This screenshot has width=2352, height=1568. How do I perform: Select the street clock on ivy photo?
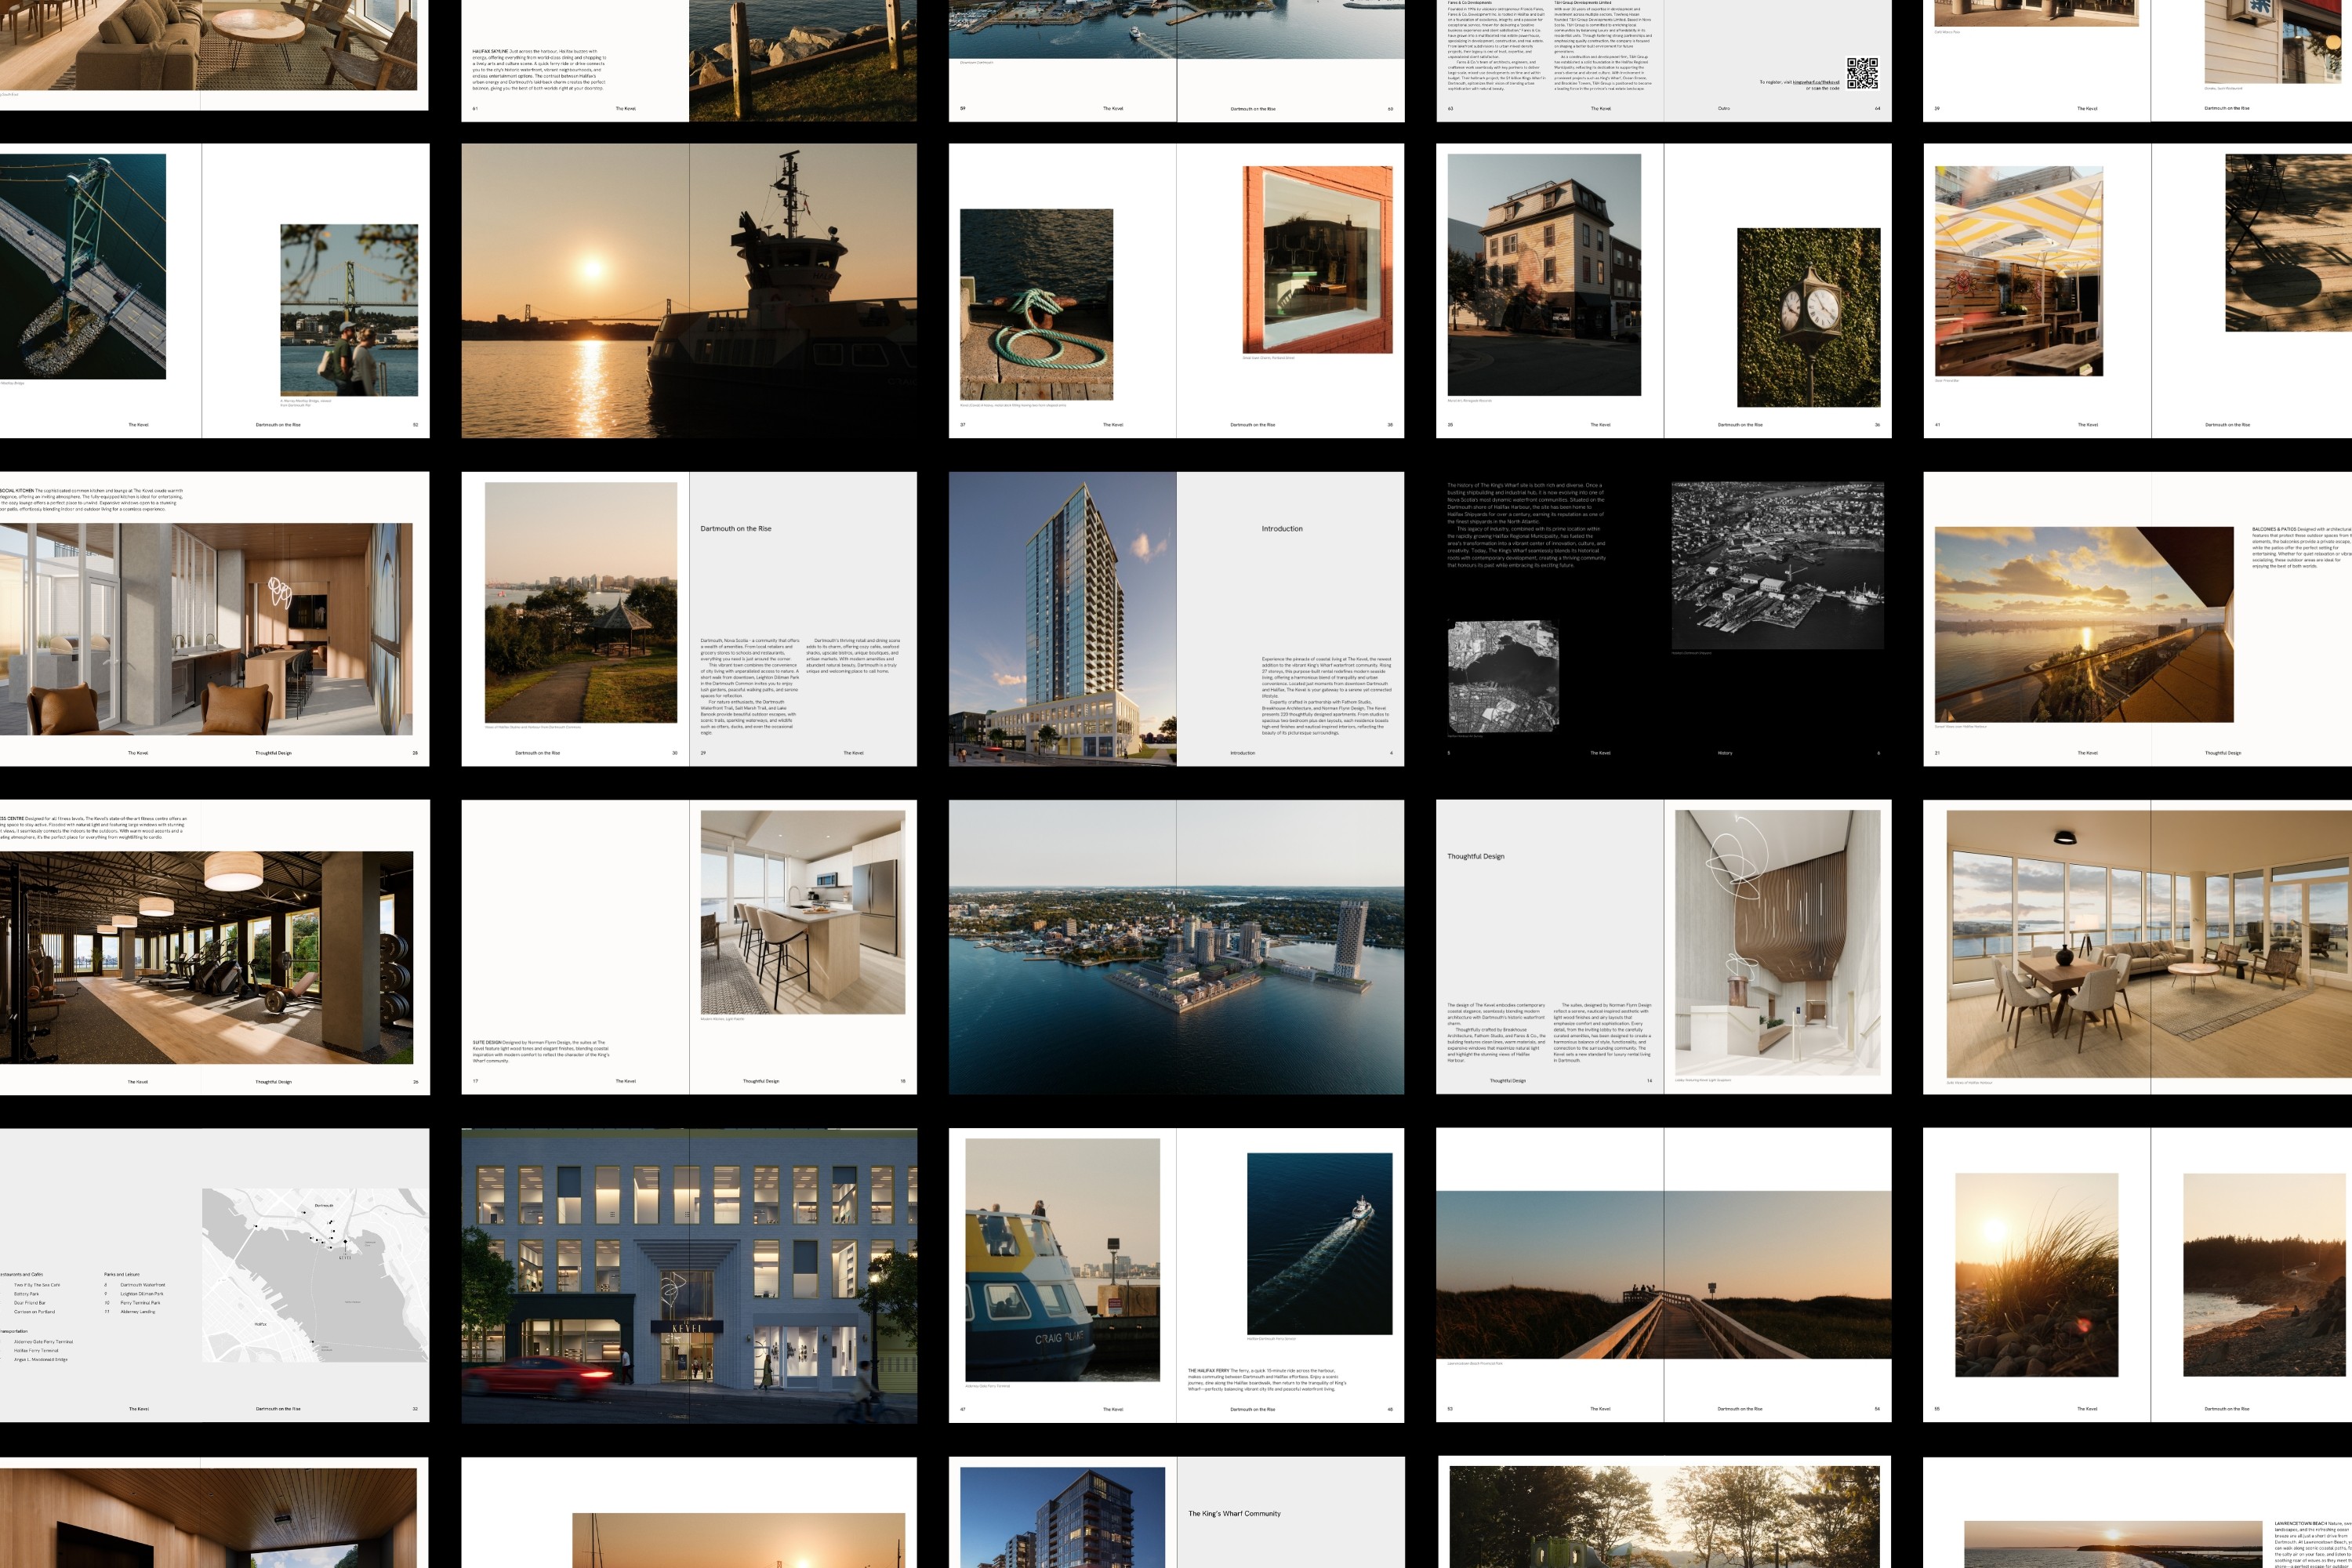click(x=1808, y=317)
